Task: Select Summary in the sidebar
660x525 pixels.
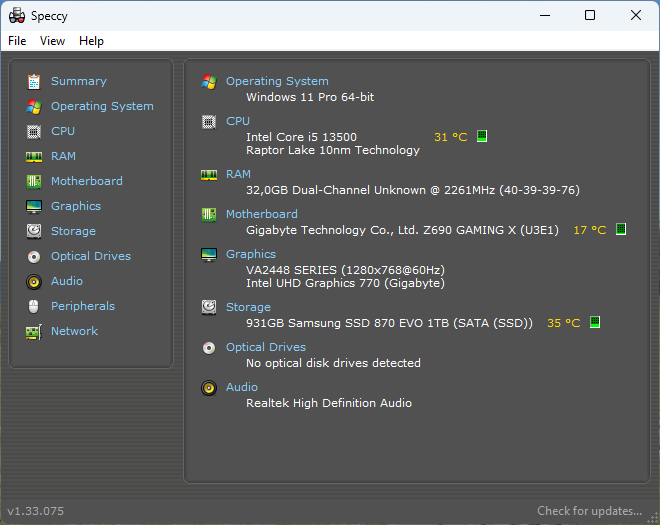Action: pyautogui.click(x=79, y=81)
